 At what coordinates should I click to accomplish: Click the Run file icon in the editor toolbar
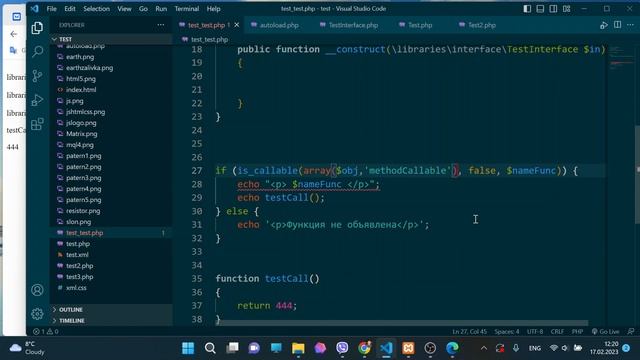click(x=604, y=25)
